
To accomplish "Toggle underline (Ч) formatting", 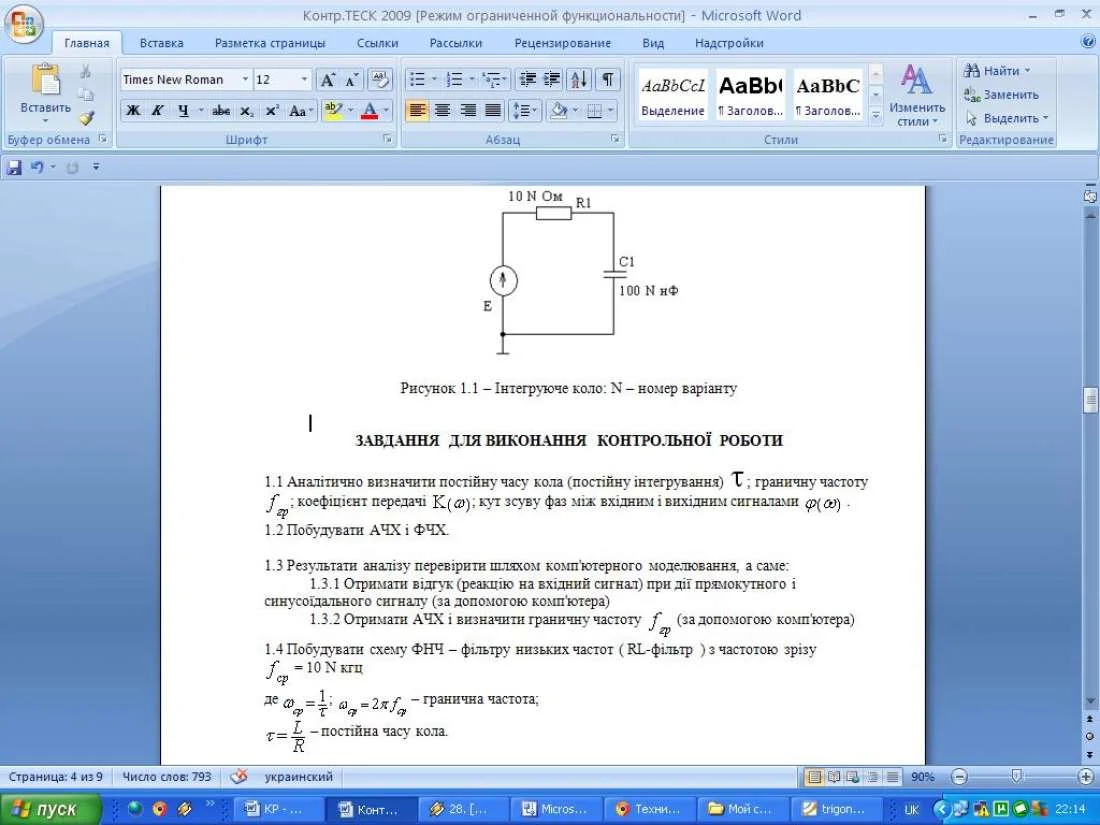I will 183,111.
